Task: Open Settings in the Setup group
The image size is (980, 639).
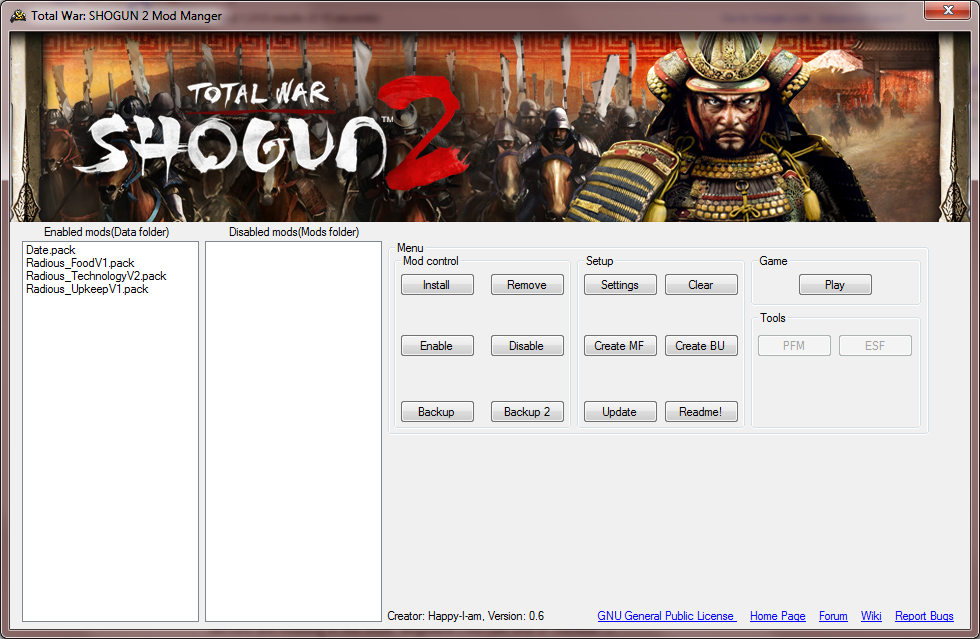Action: click(x=620, y=284)
